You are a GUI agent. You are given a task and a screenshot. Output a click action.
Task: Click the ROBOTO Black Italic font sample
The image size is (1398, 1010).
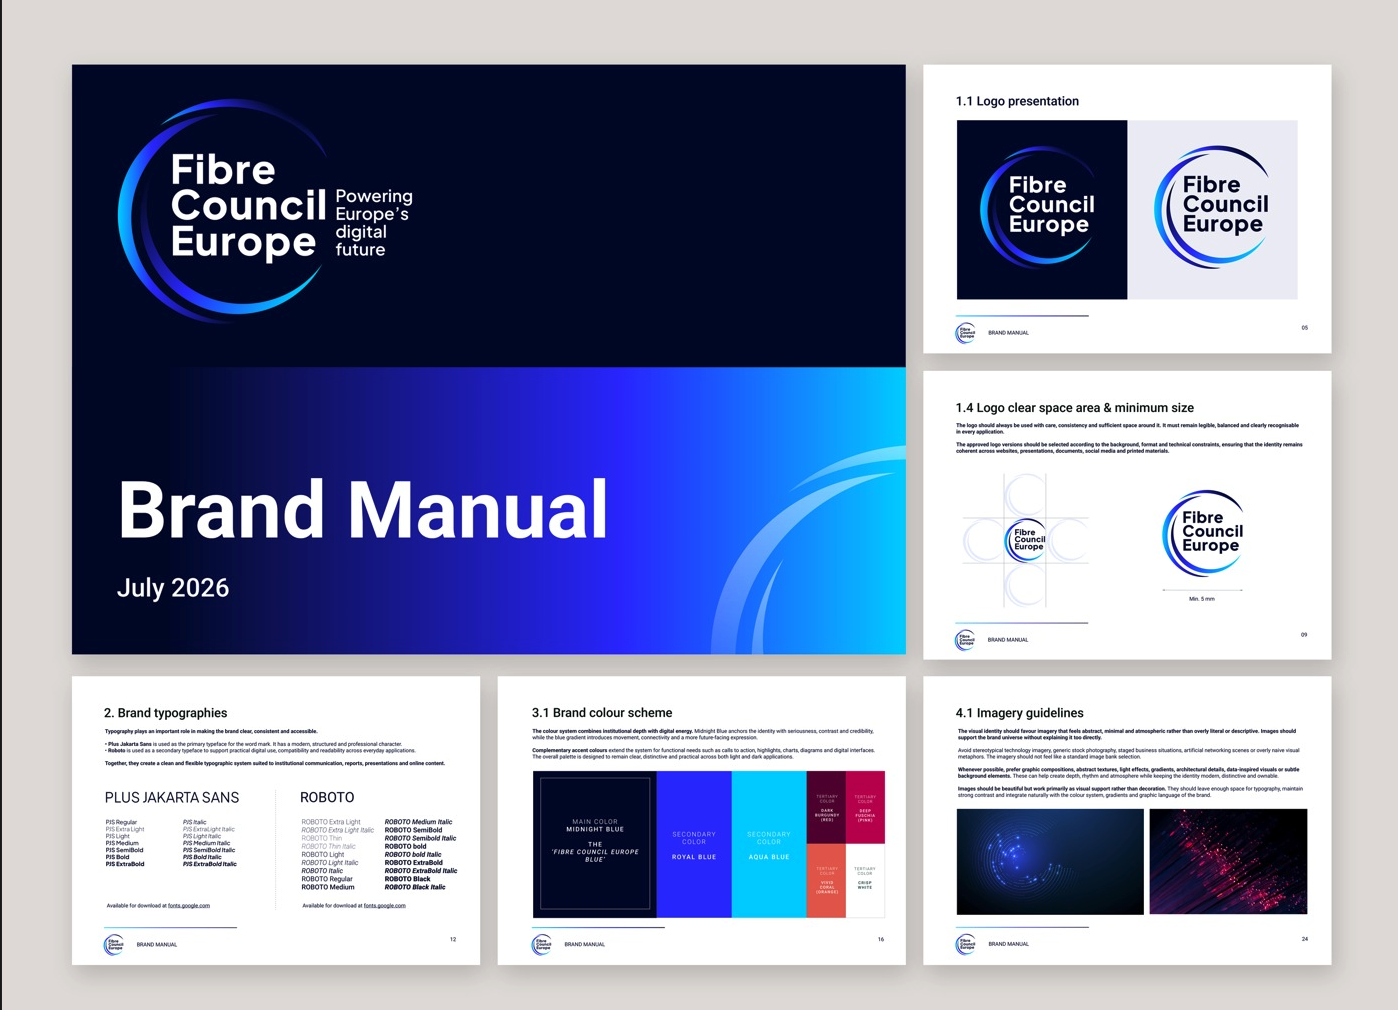click(415, 887)
